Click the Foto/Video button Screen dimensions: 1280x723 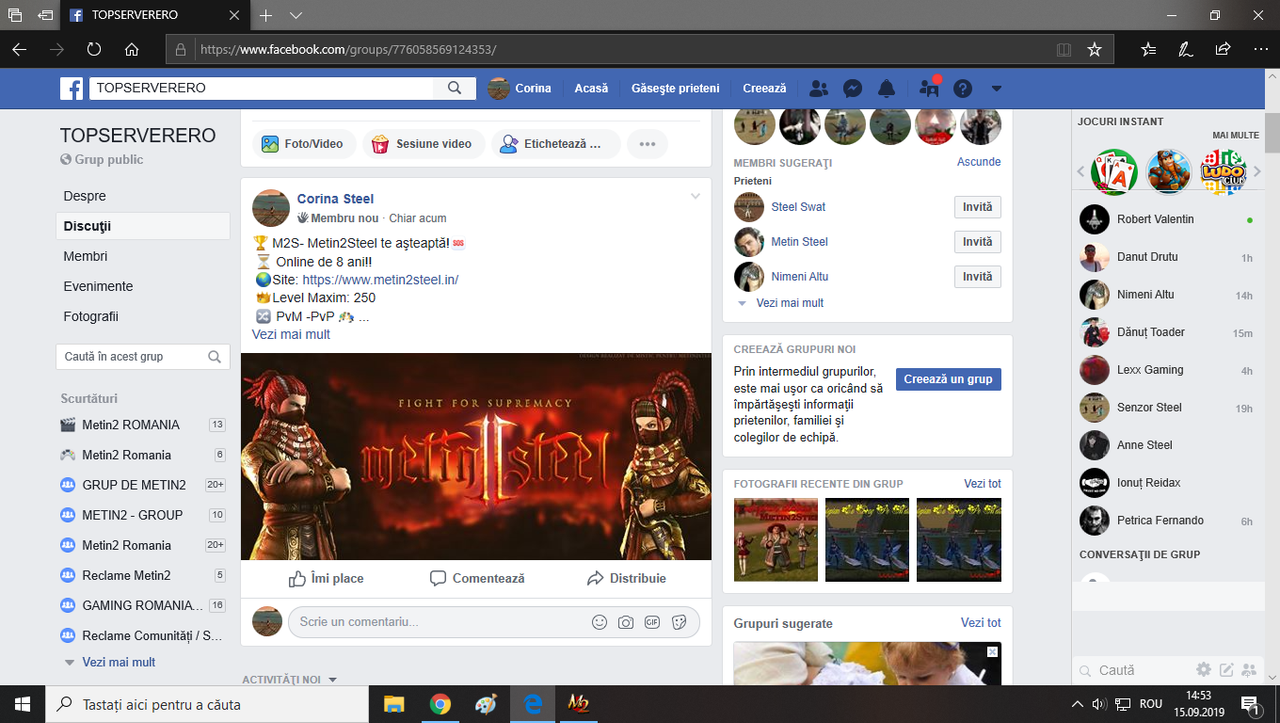click(x=303, y=144)
